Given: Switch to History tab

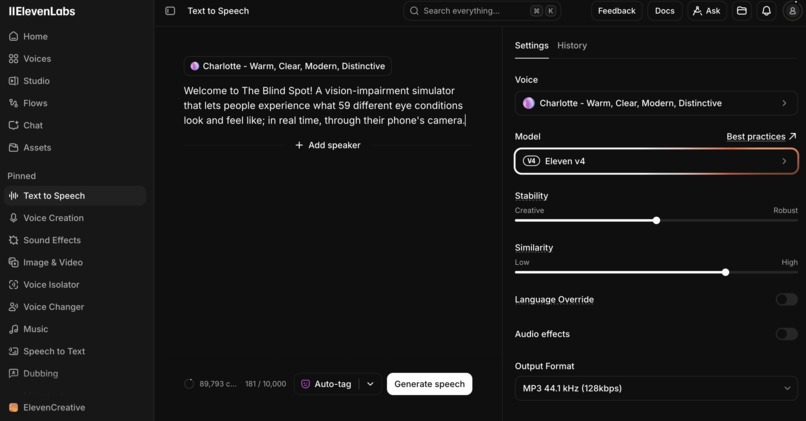Looking at the screenshot, I should (x=572, y=46).
